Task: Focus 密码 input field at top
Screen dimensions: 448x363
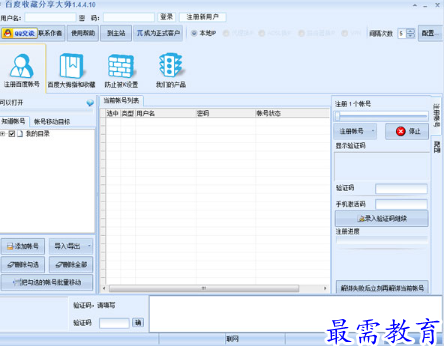Action: point(129,17)
